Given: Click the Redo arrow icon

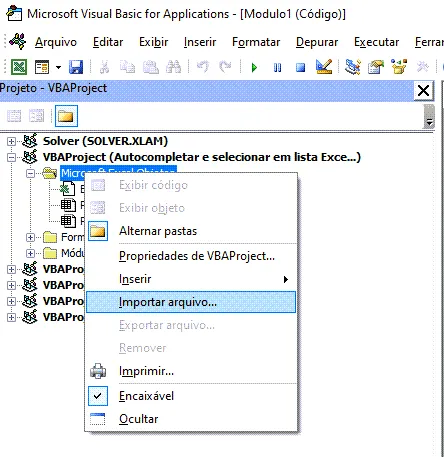Looking at the screenshot, I should tap(225, 67).
